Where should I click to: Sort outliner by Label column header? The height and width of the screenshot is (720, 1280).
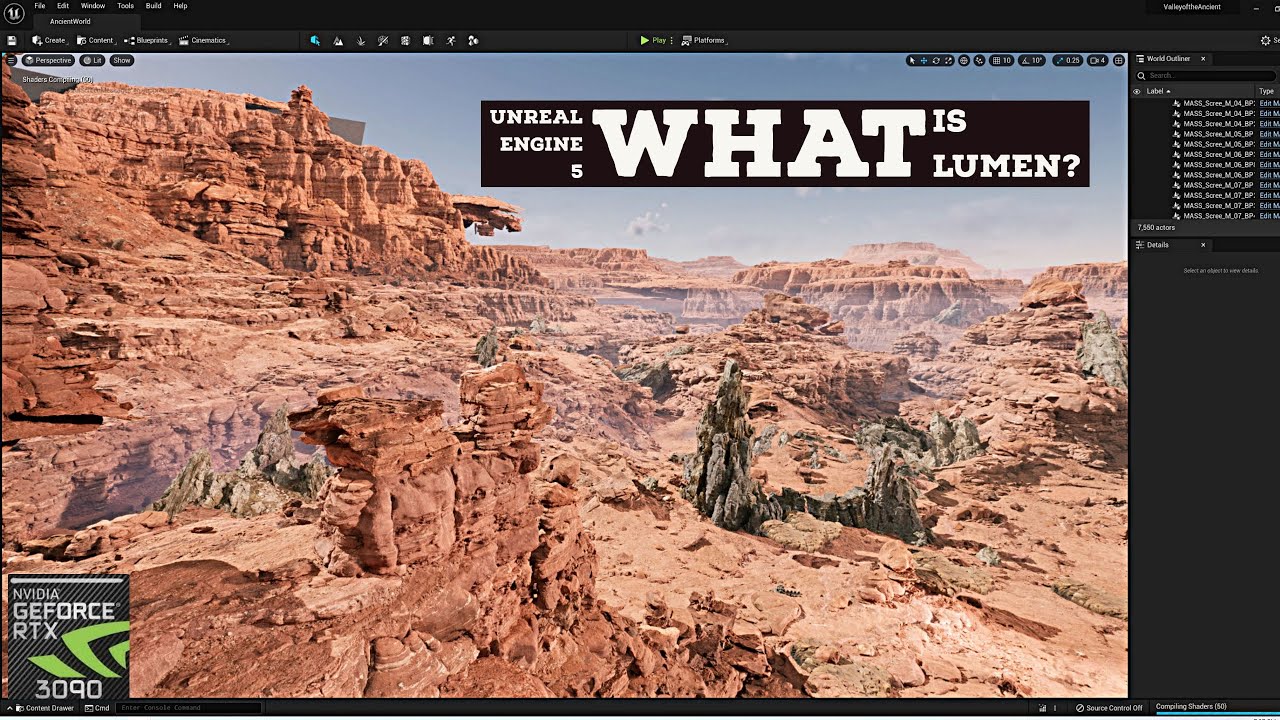(1158, 91)
